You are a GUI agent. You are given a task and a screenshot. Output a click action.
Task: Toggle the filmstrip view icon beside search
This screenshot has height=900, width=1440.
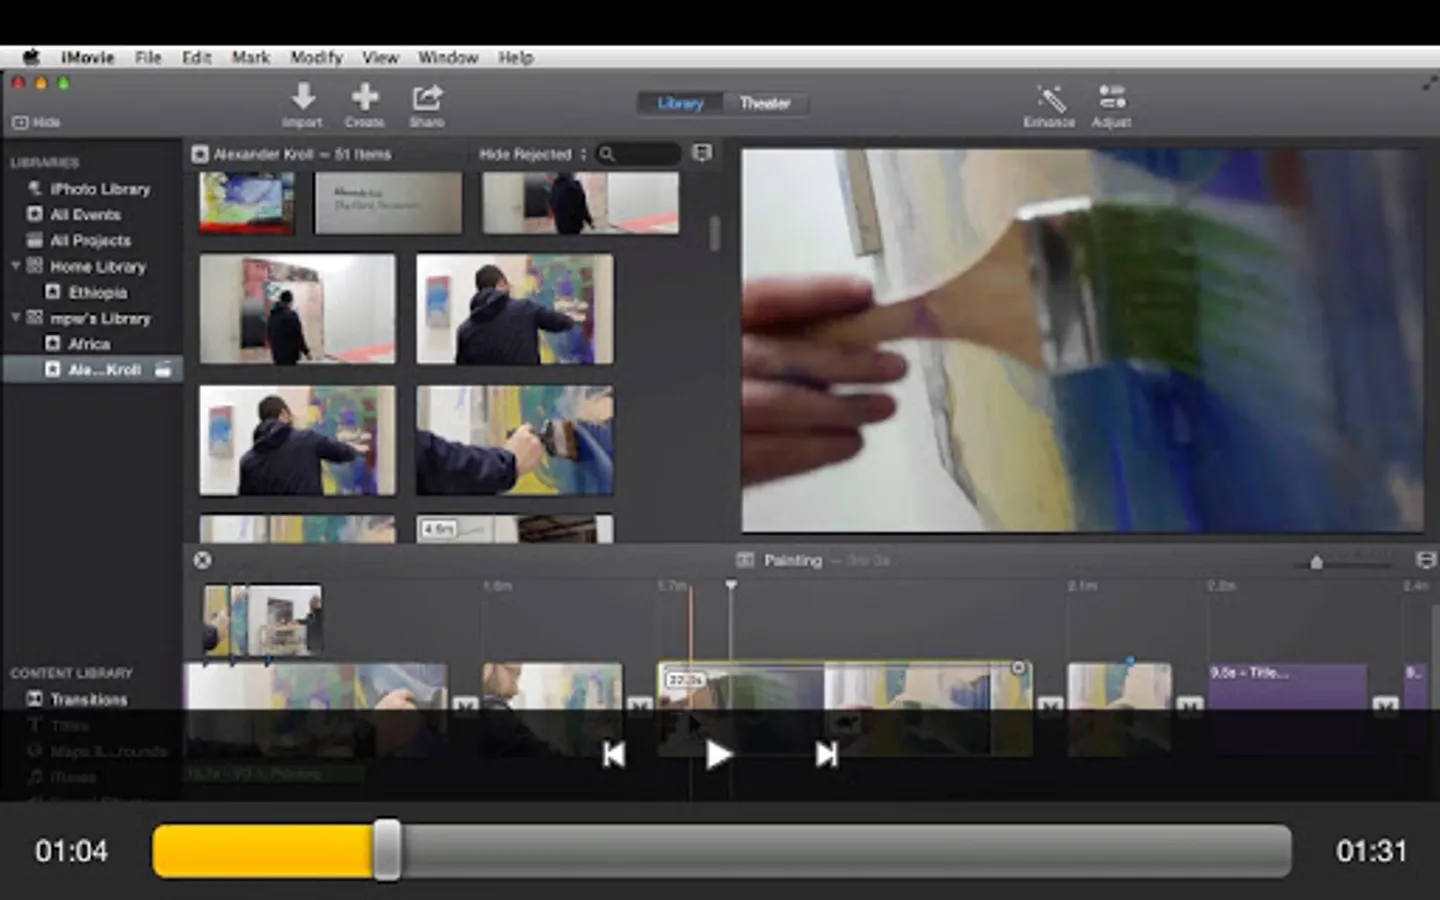tap(703, 153)
